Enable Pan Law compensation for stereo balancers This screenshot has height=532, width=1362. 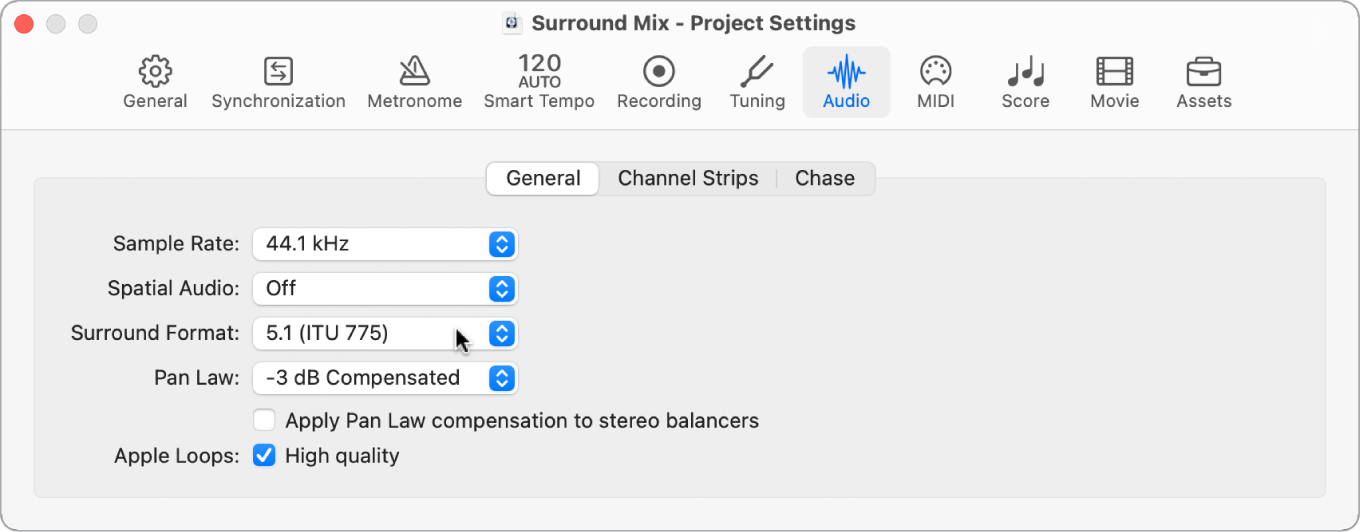[264, 421]
